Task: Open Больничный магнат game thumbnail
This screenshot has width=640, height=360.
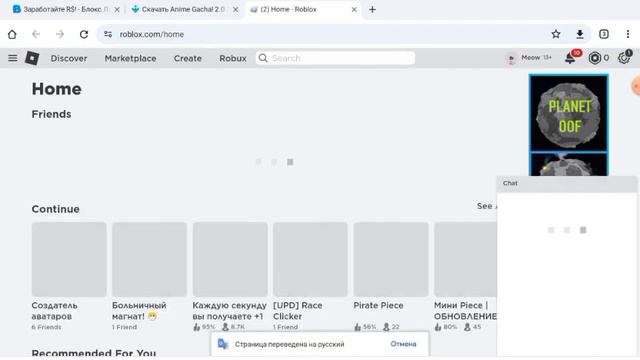Action: point(149,260)
